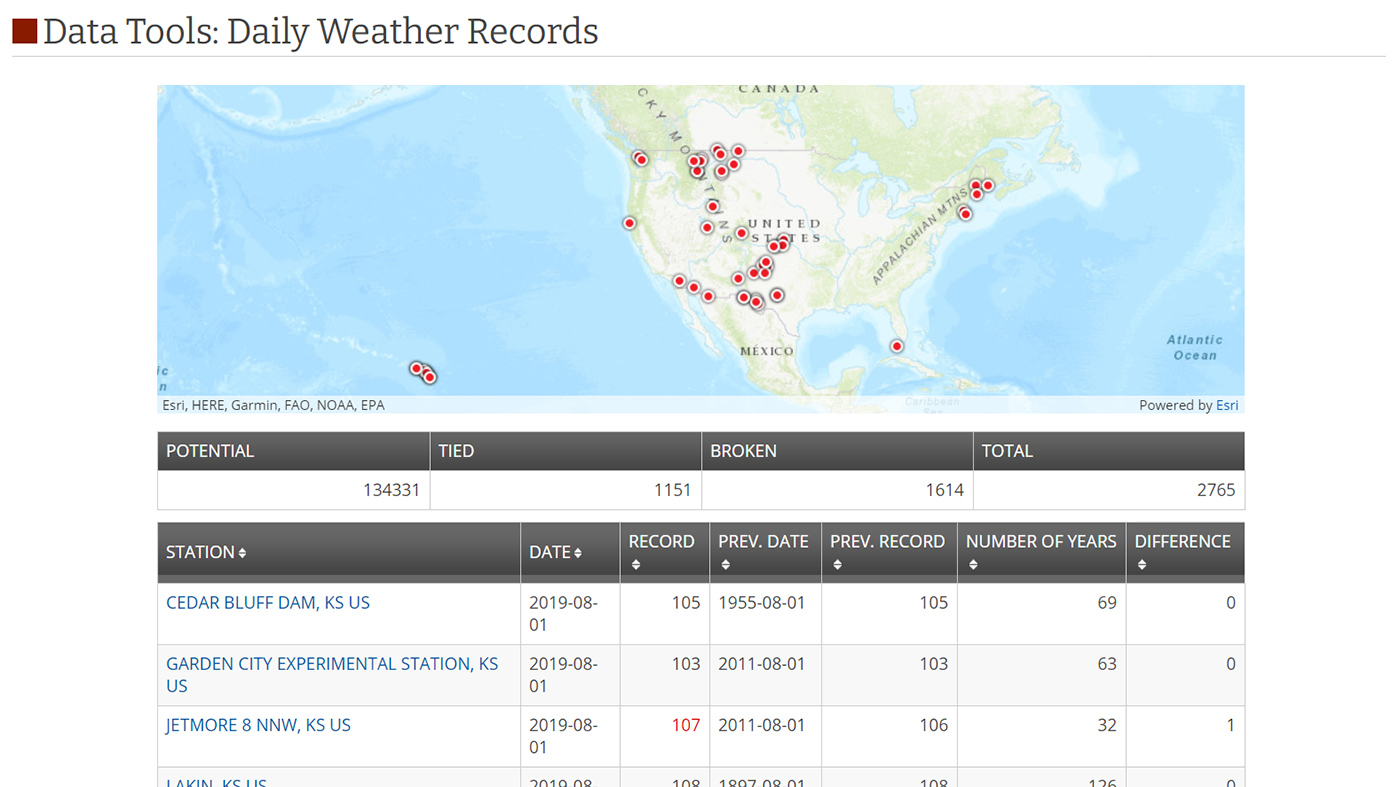
Task: Click sort icon under Number of Years
Action: point(973,565)
